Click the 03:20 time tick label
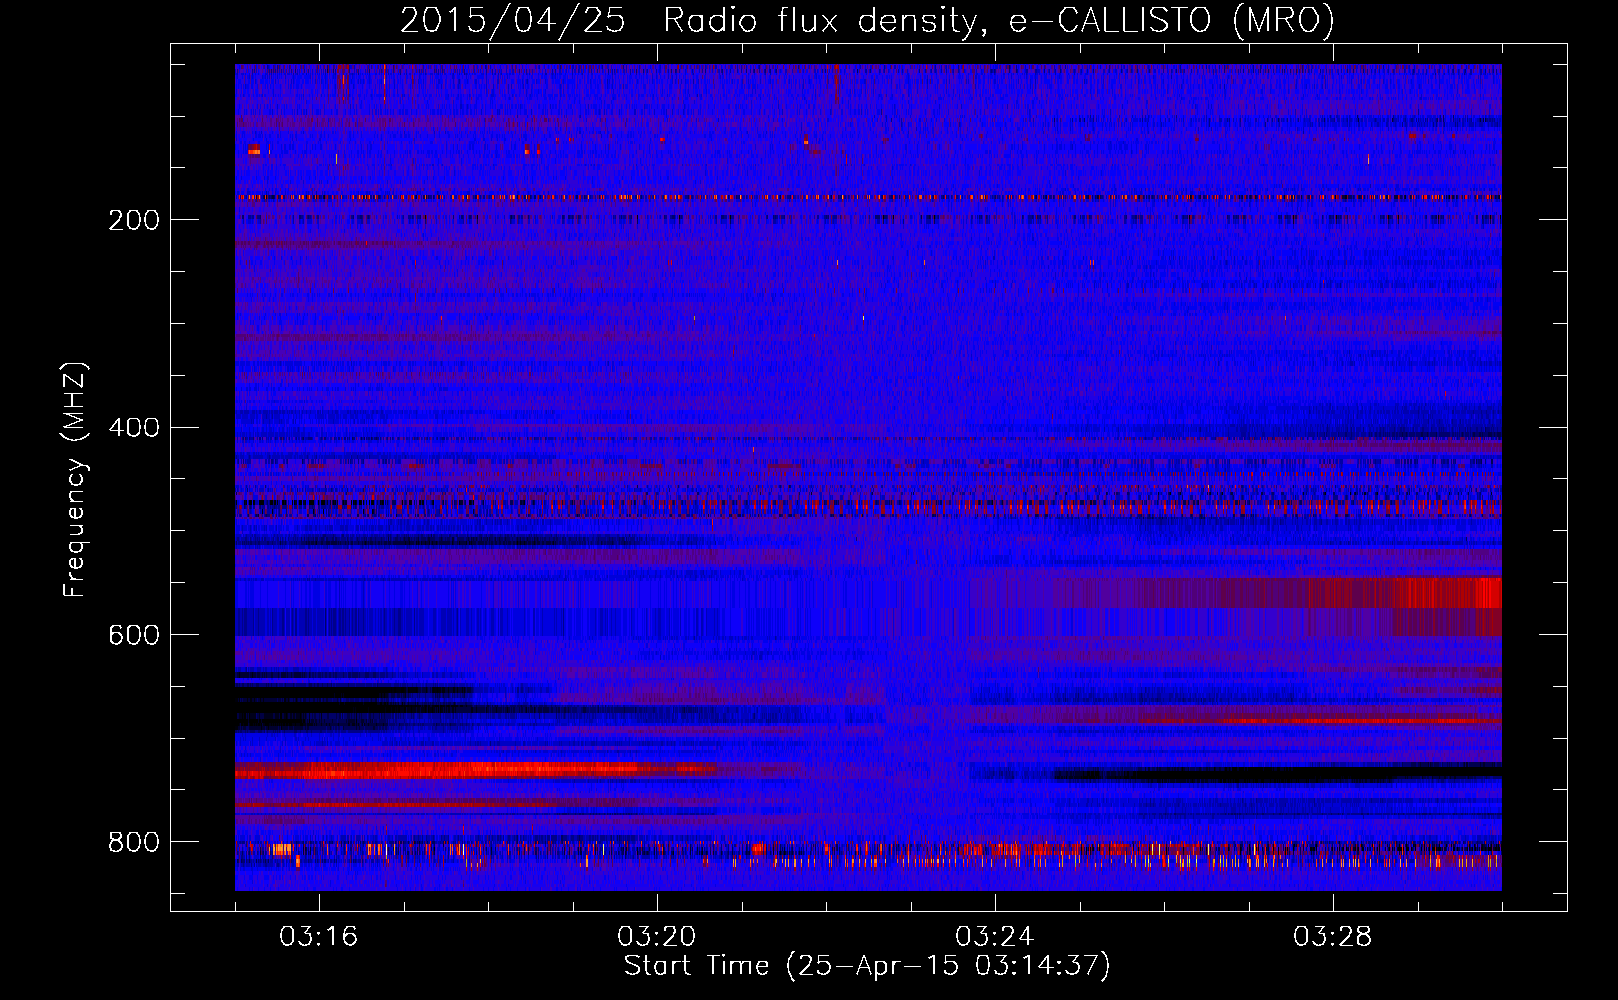 [656, 937]
